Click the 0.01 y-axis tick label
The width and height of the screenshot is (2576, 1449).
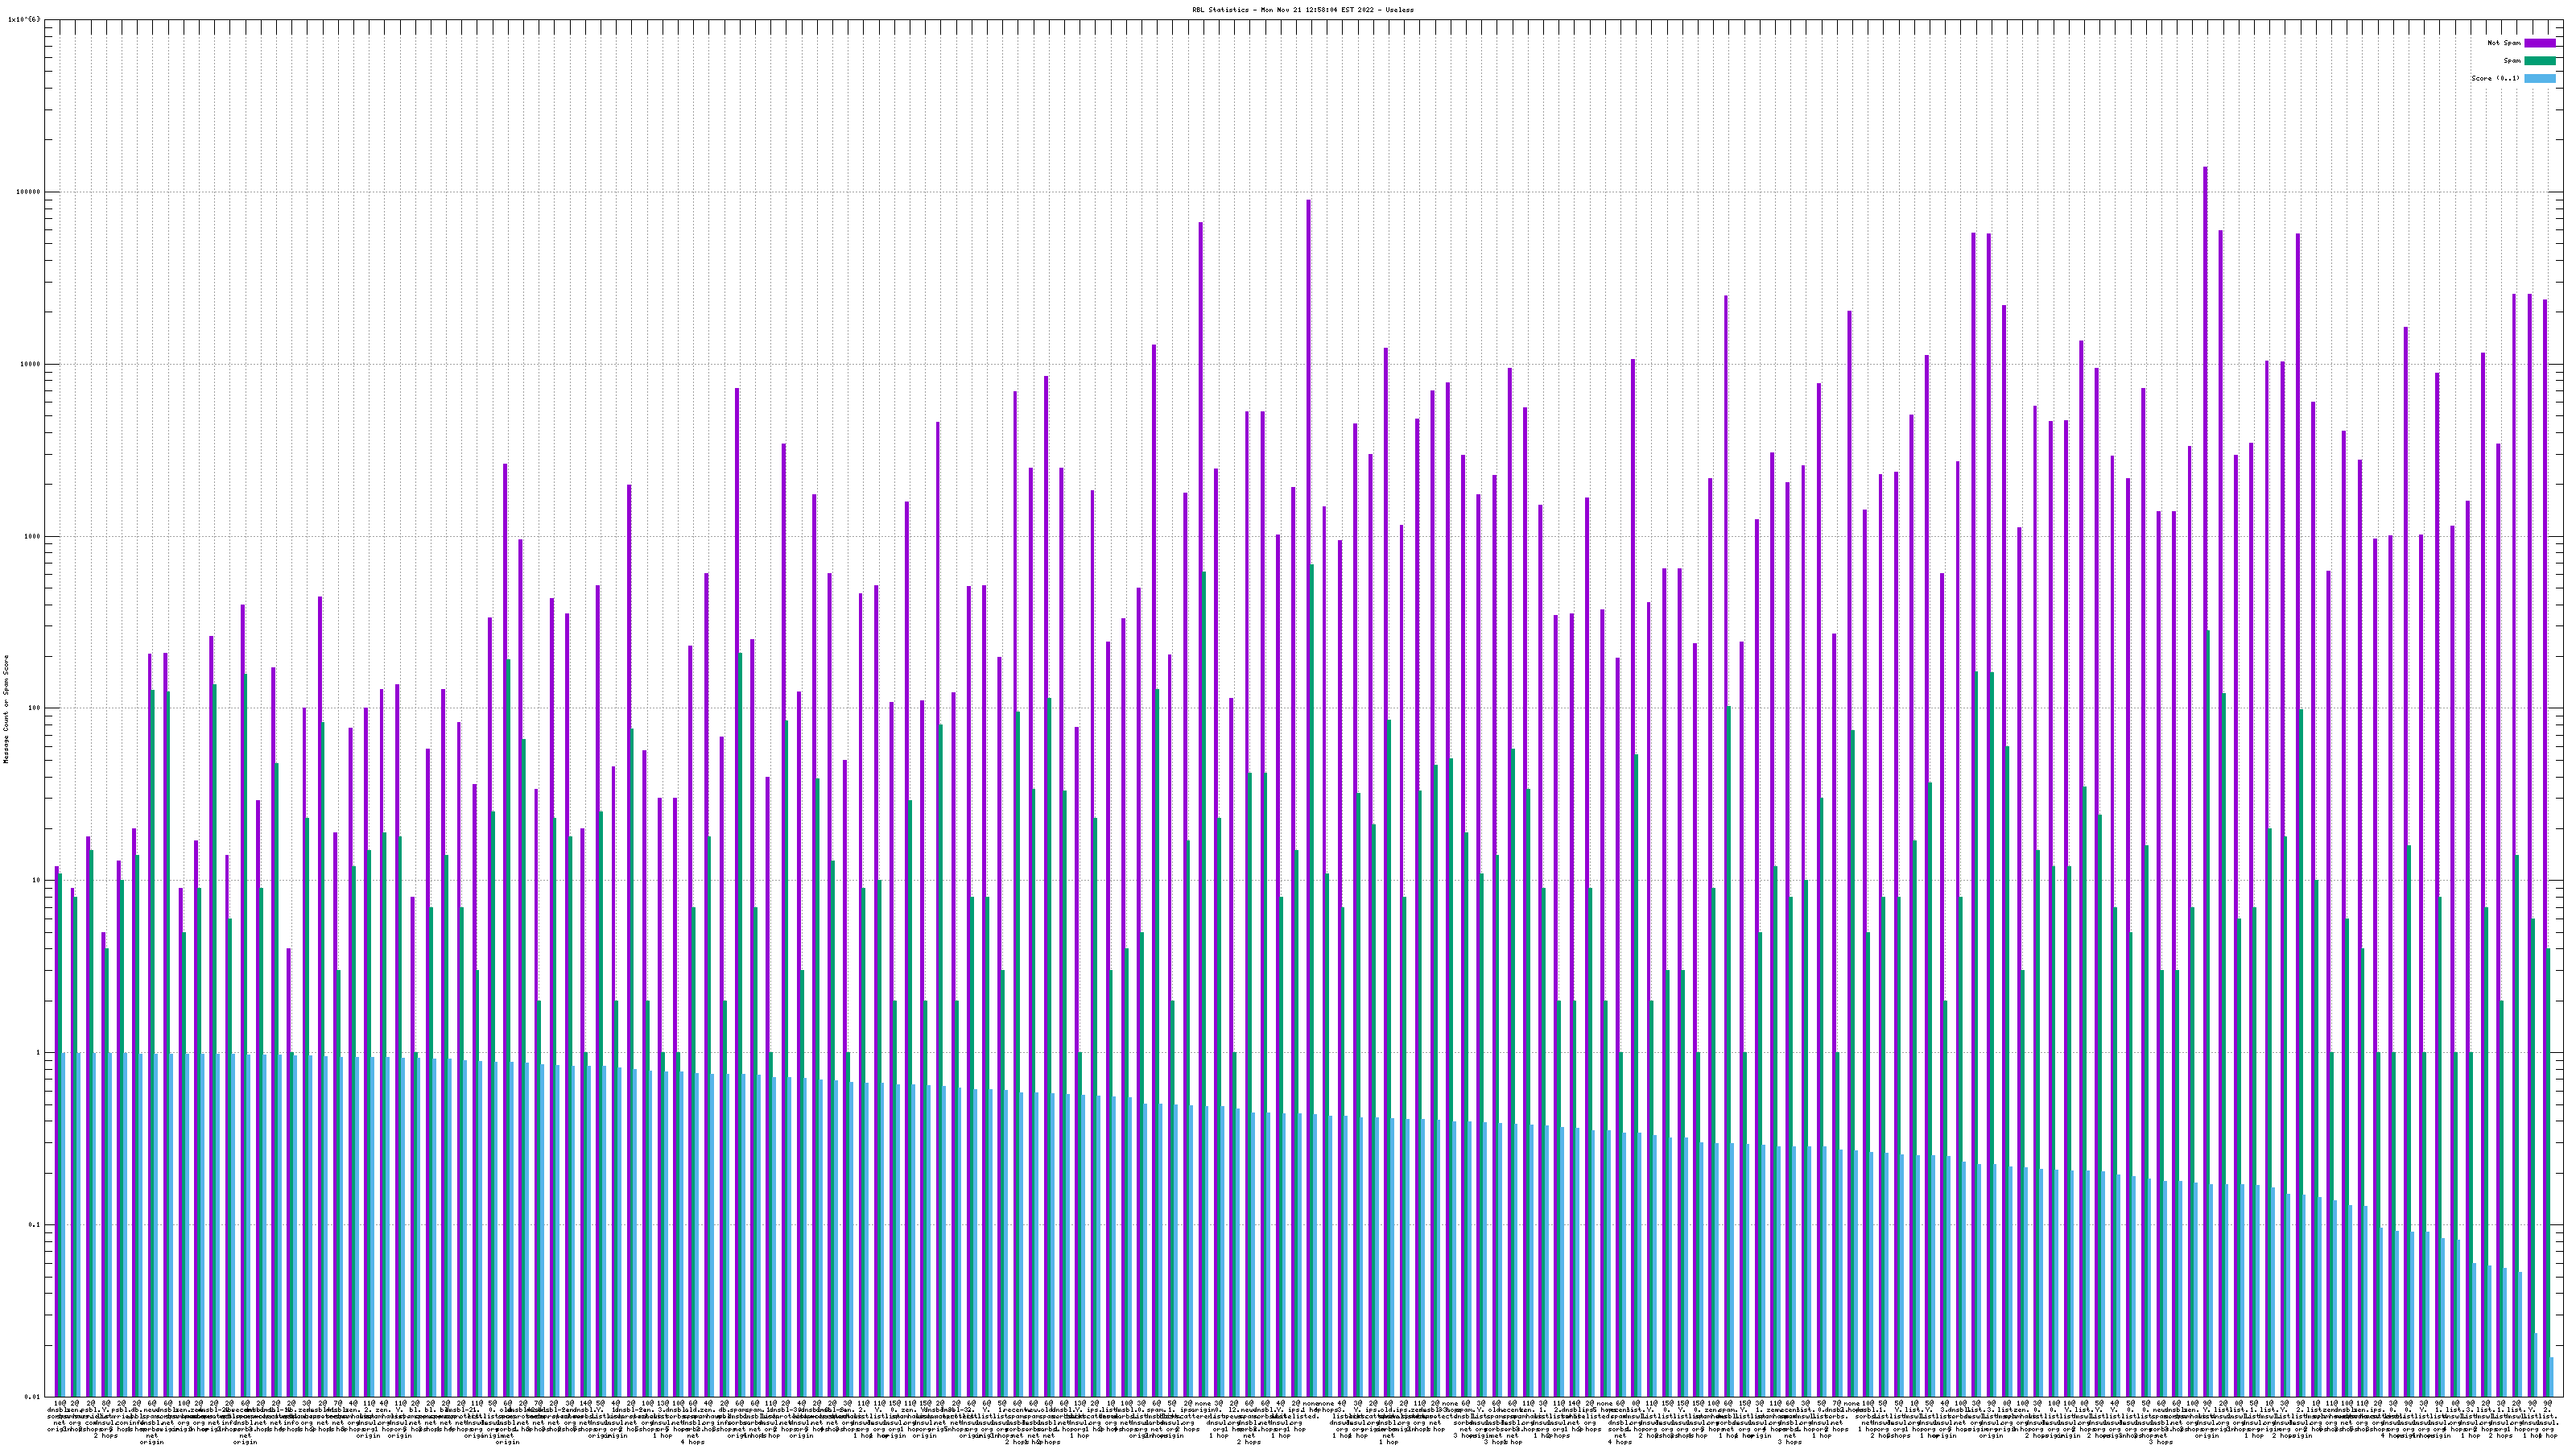34,1397
